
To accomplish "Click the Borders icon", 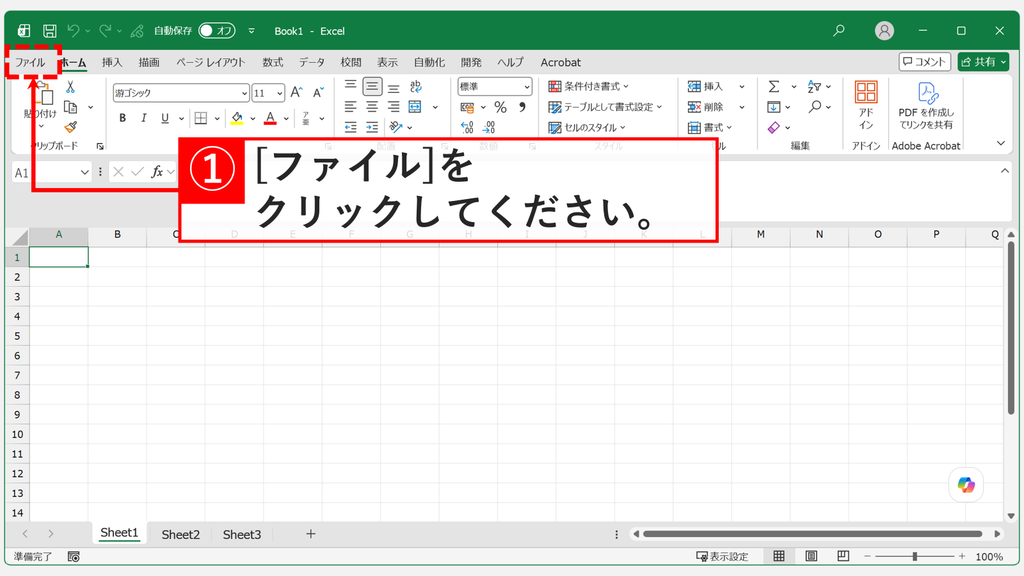I will click(x=201, y=118).
